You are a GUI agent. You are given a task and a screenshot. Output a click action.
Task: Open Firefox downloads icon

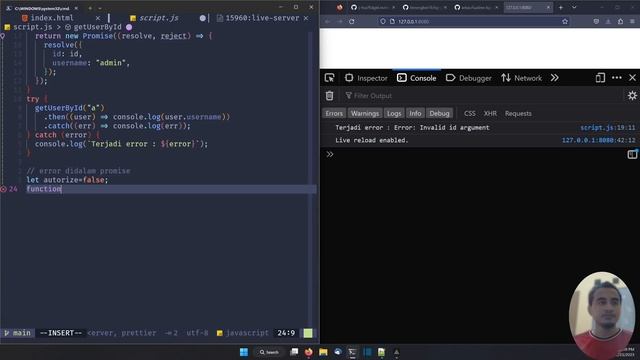tap(608, 21)
